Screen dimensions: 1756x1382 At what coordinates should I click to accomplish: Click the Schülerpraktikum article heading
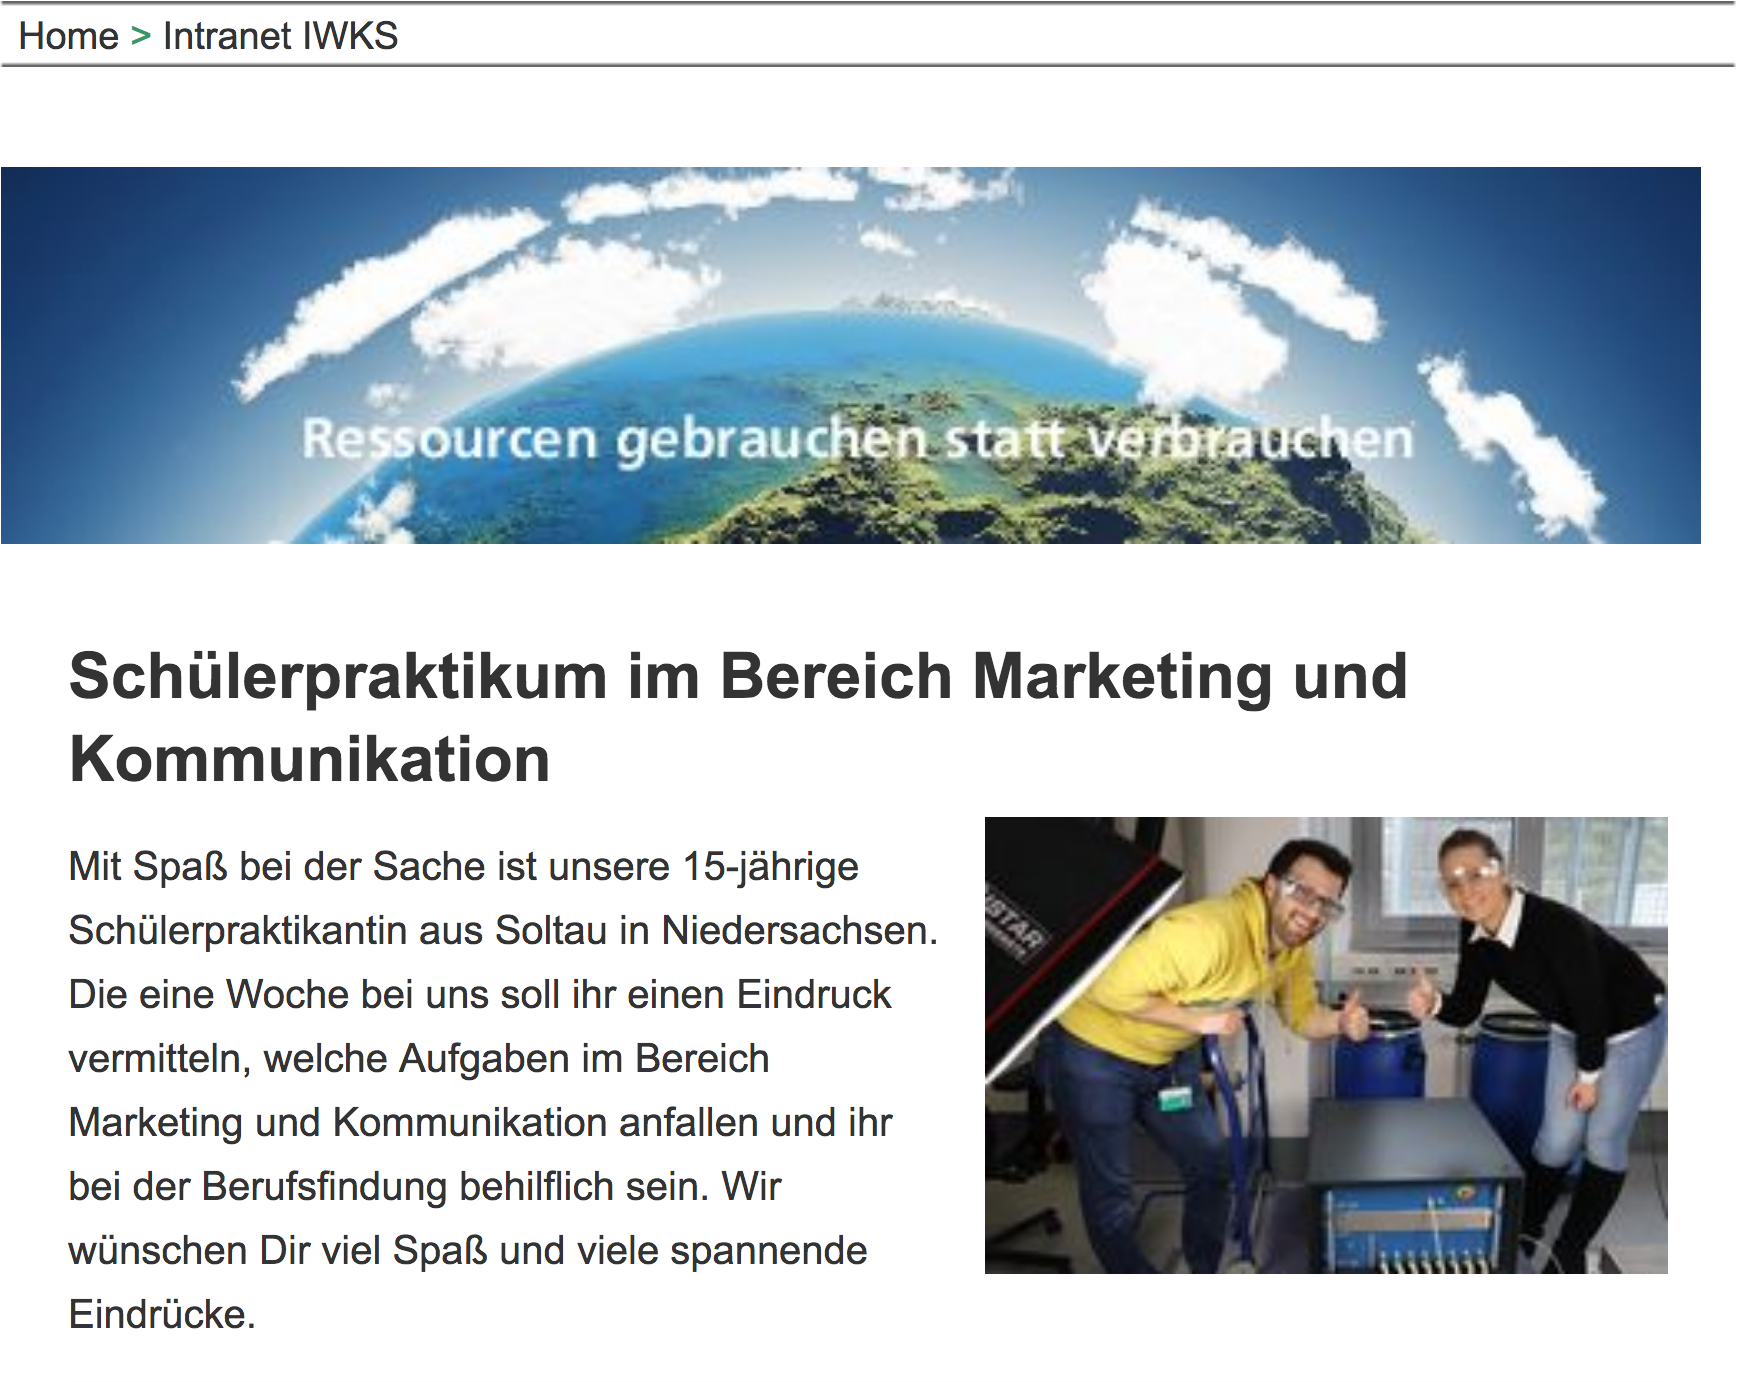tap(738, 717)
